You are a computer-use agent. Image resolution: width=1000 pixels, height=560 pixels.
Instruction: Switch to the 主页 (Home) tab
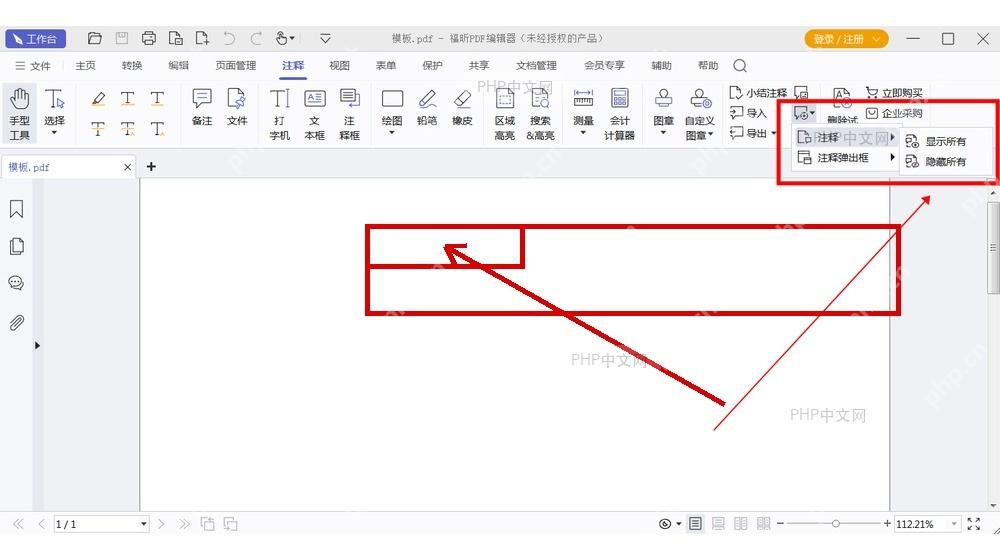[85, 66]
